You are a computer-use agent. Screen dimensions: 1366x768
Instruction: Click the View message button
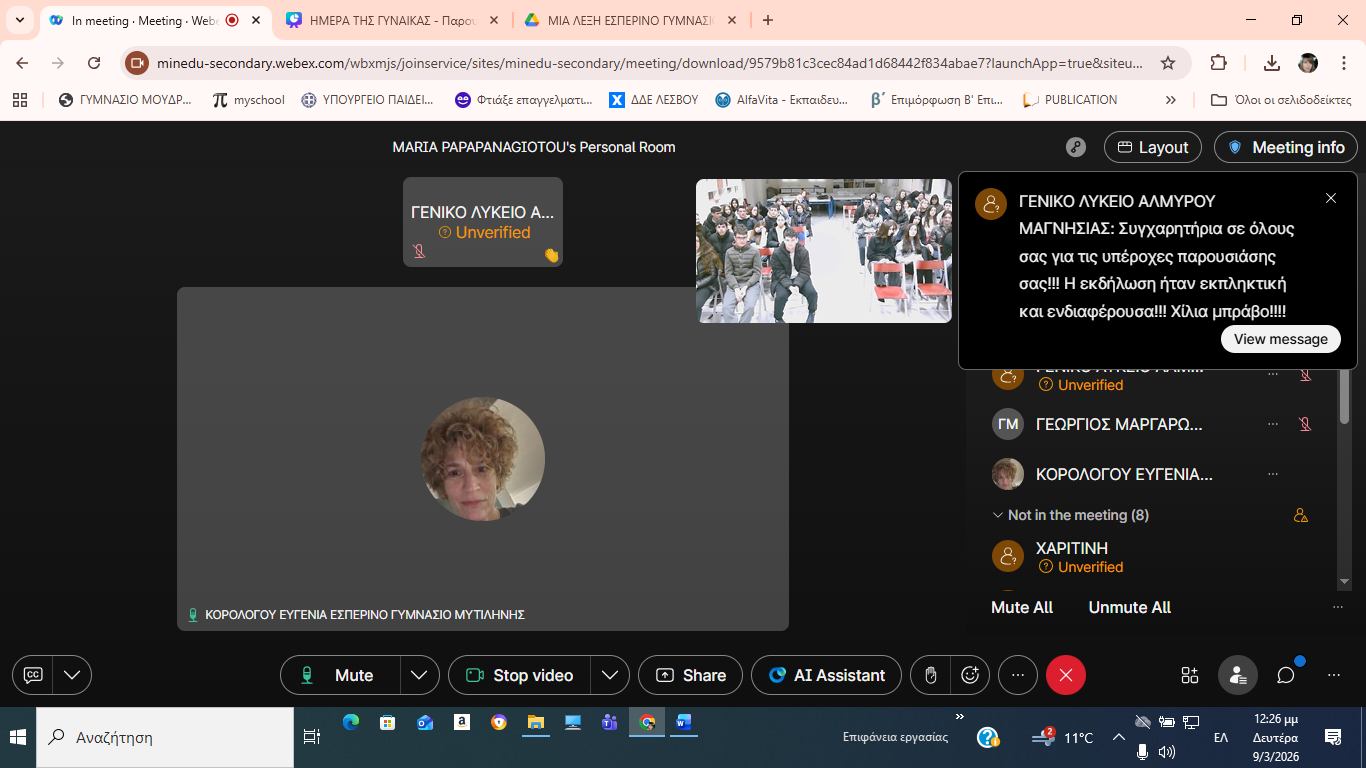(1280, 339)
